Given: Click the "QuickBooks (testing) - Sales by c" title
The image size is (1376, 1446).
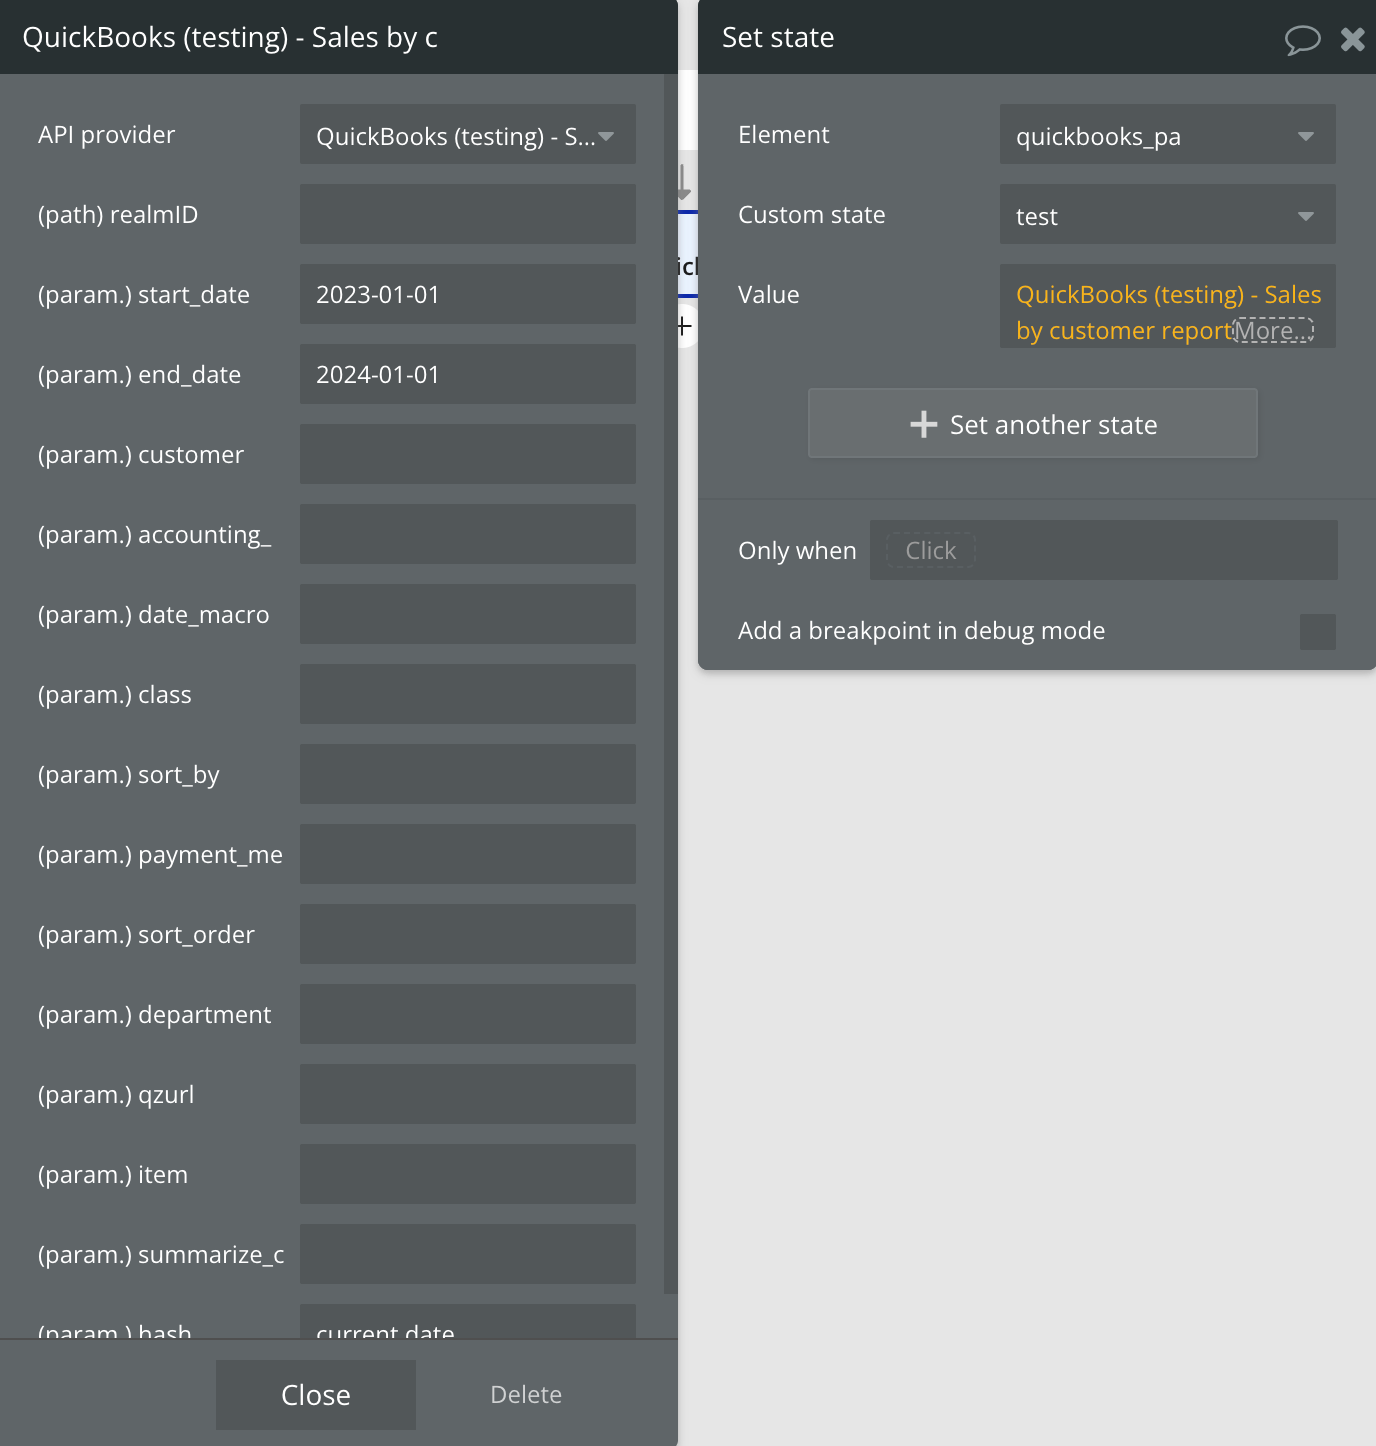Looking at the screenshot, I should click(230, 38).
